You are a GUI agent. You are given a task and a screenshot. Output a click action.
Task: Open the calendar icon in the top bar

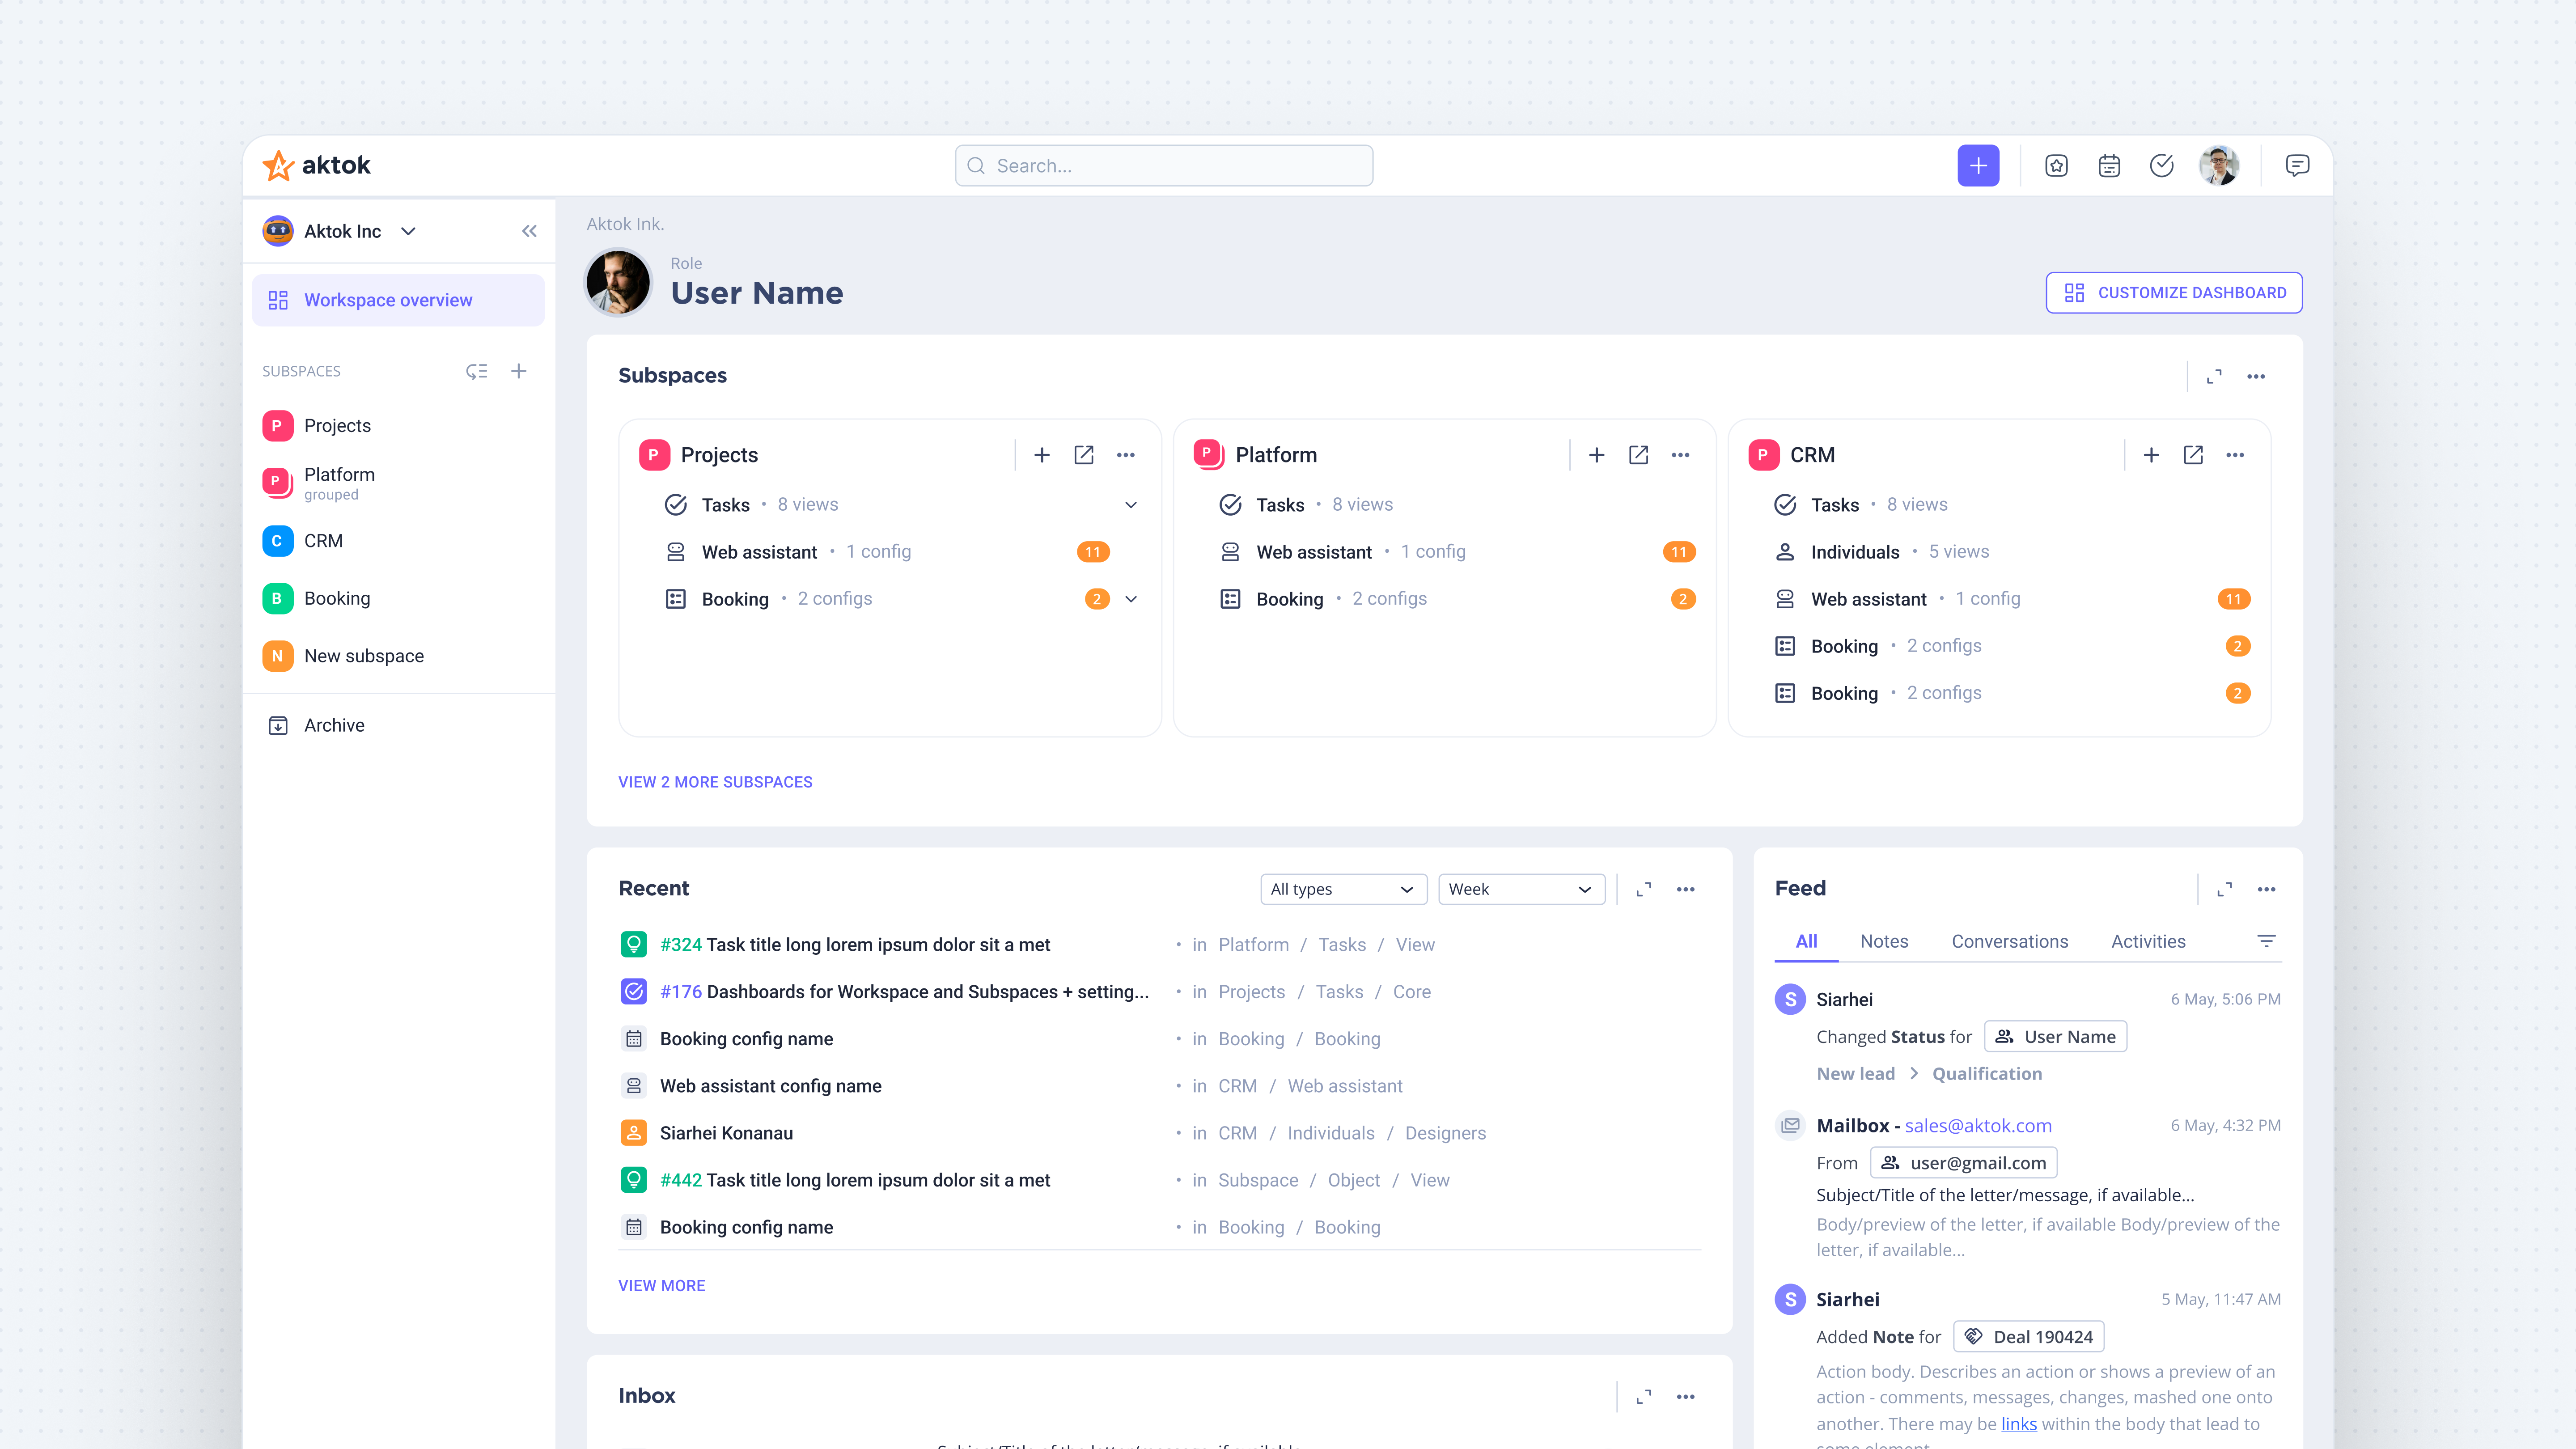click(2109, 165)
